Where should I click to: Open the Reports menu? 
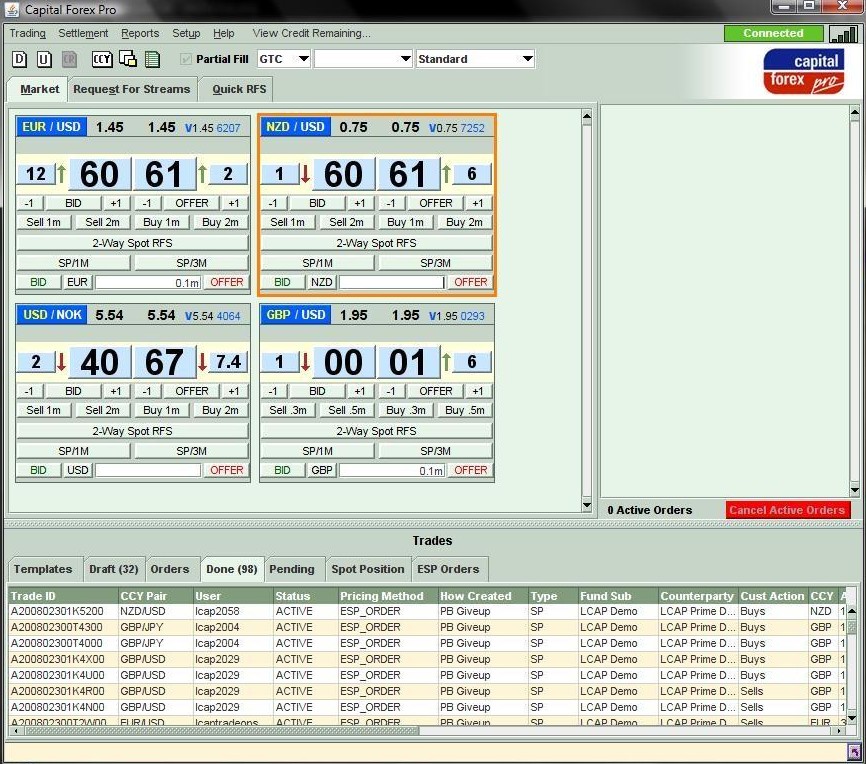[x=140, y=33]
